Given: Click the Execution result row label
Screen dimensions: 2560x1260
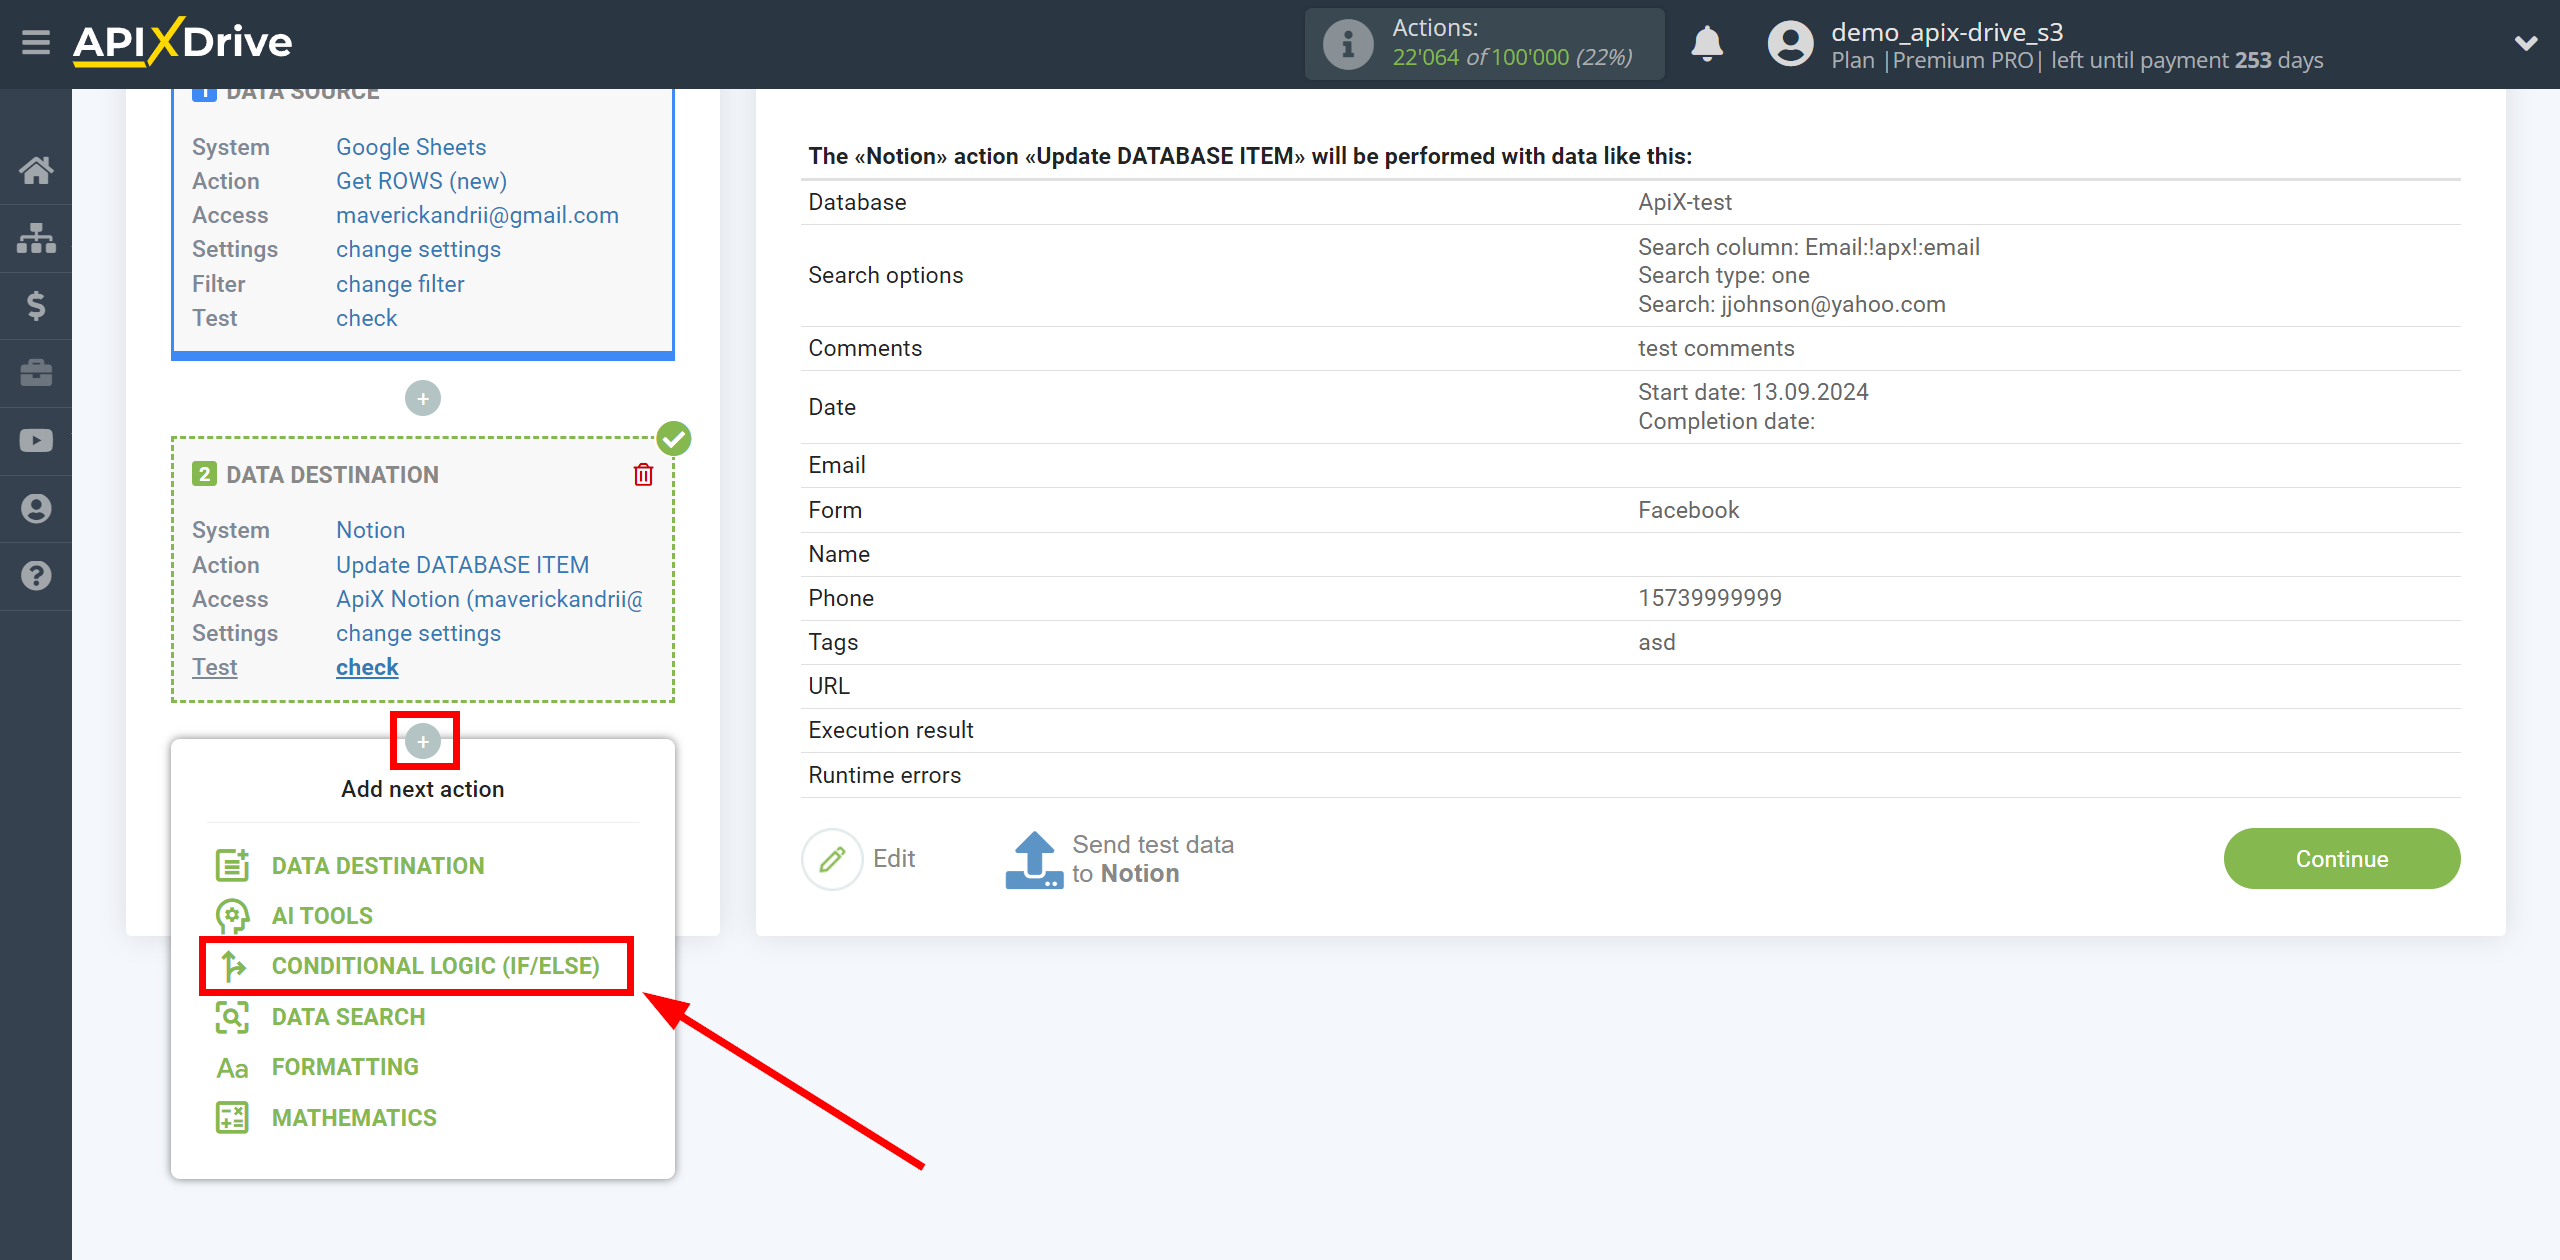Looking at the screenshot, I should point(890,730).
